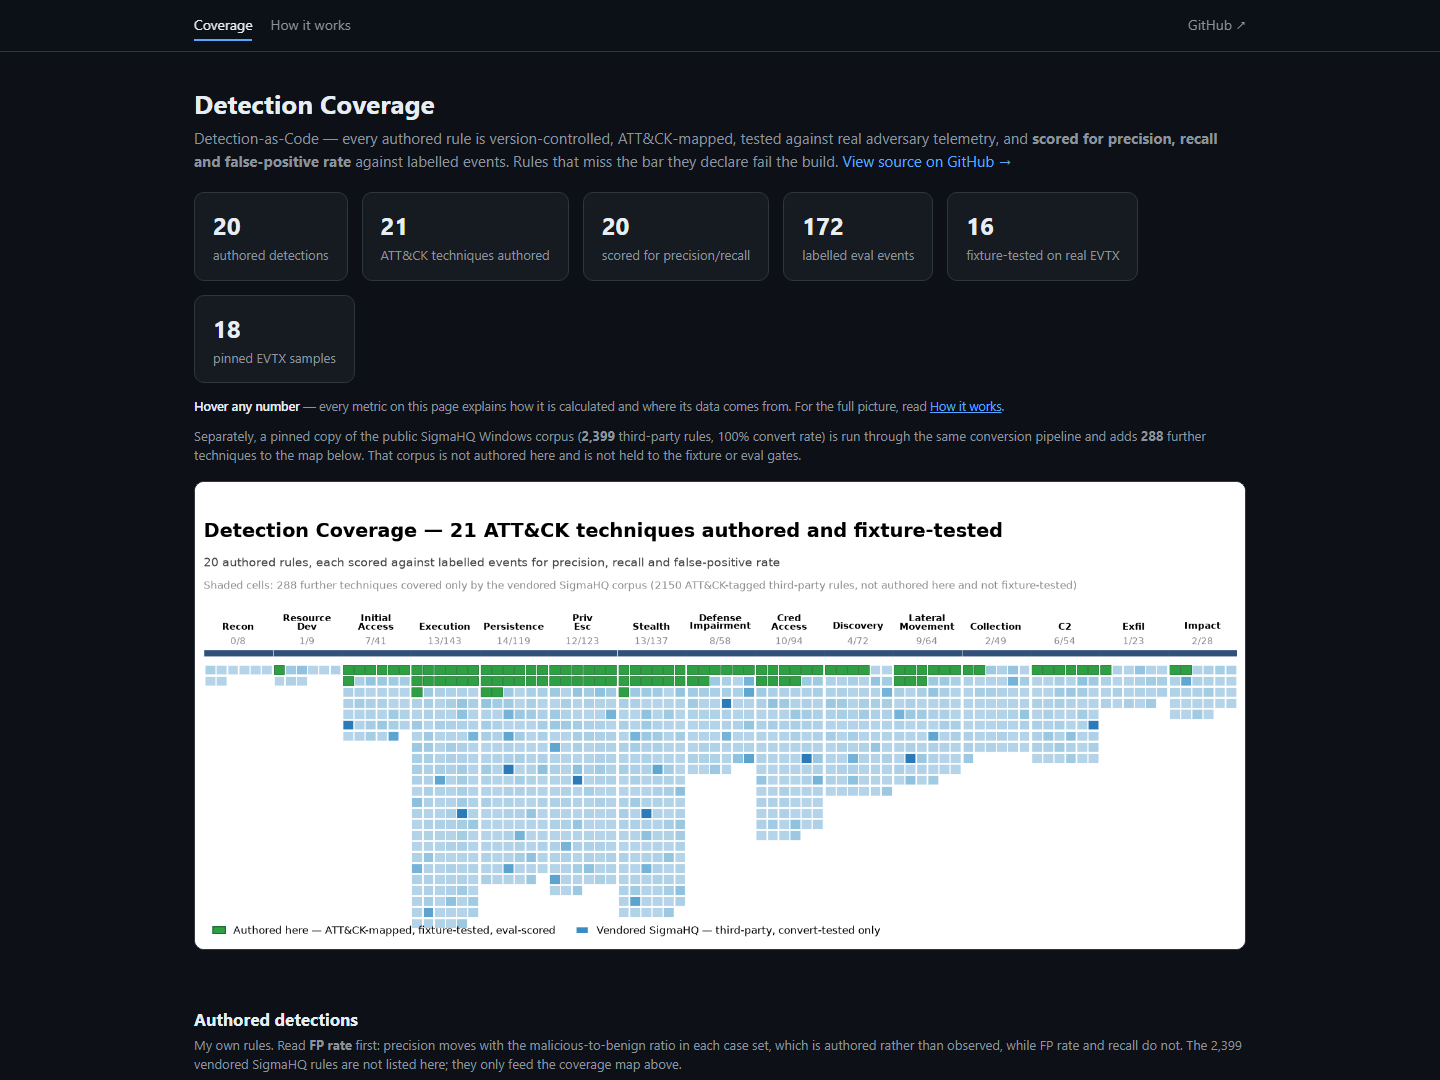Image resolution: width=1440 pixels, height=1080 pixels.
Task: Open the Coverage tab
Action: pos(223,25)
